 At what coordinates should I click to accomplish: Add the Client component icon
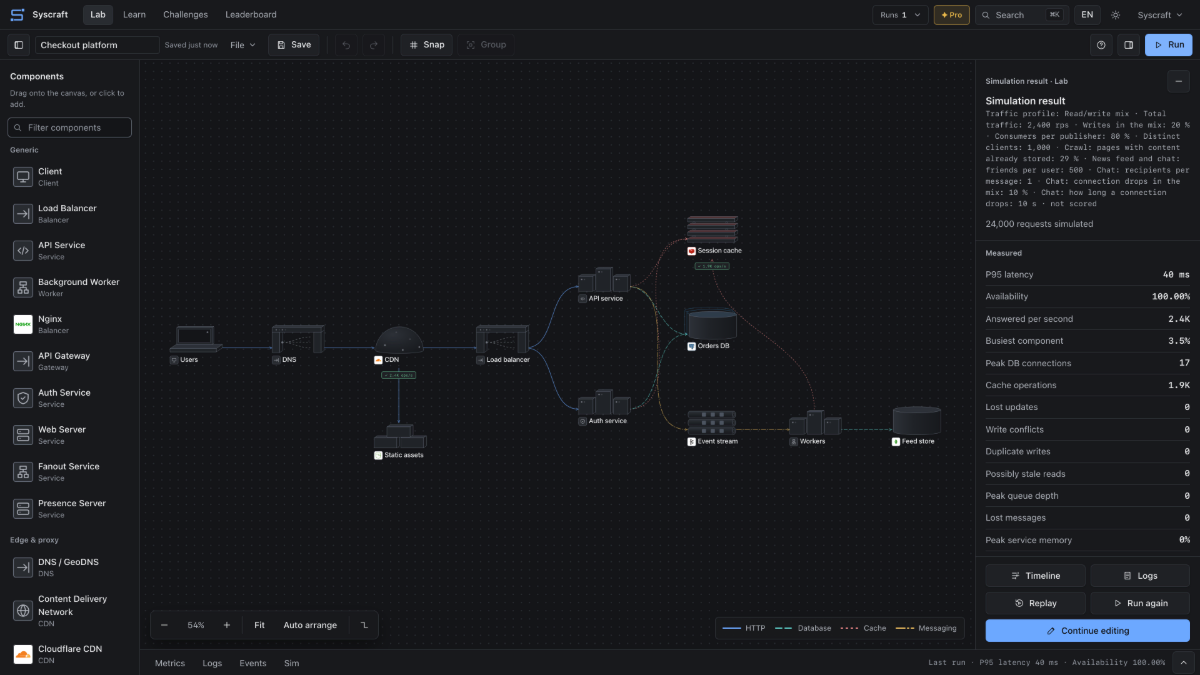pos(23,176)
